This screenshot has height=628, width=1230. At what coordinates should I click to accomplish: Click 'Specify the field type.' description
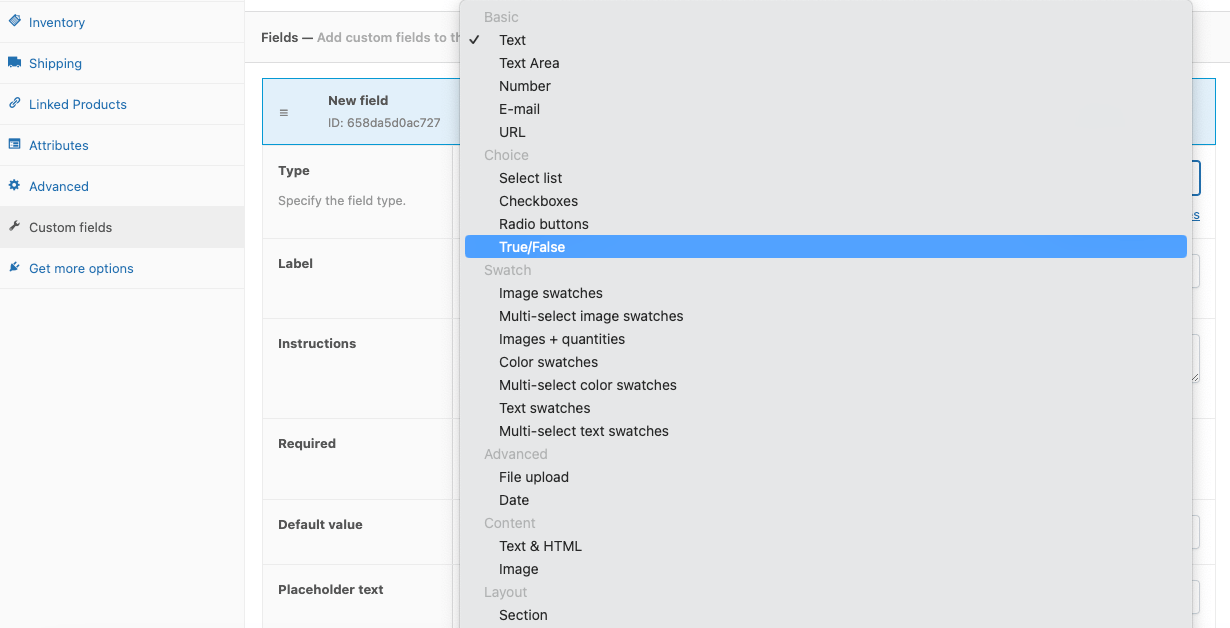tap(342, 201)
